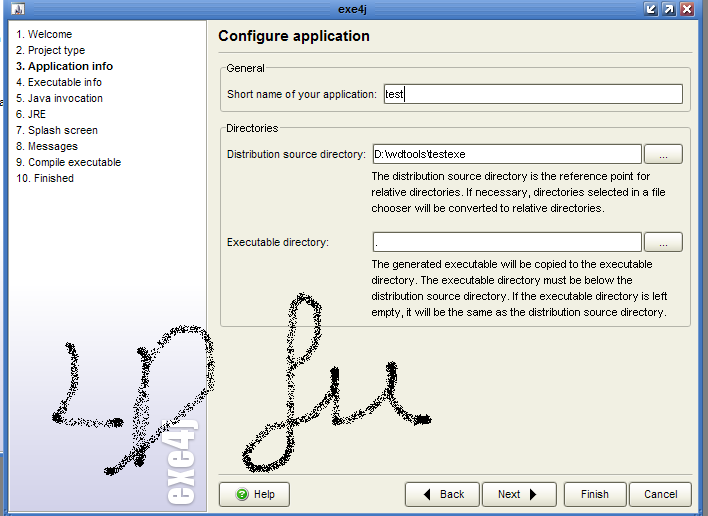Click the Configure application heading

click(x=294, y=36)
